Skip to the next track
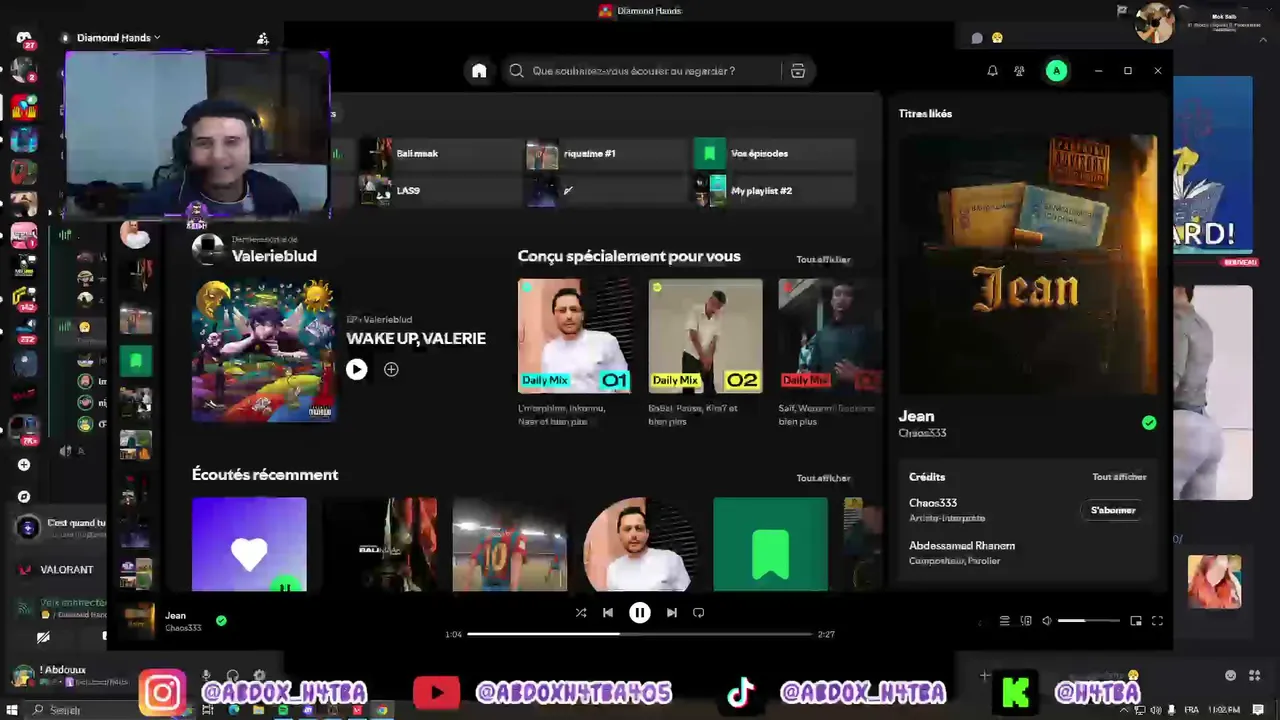Image resolution: width=1280 pixels, height=720 pixels. click(672, 613)
